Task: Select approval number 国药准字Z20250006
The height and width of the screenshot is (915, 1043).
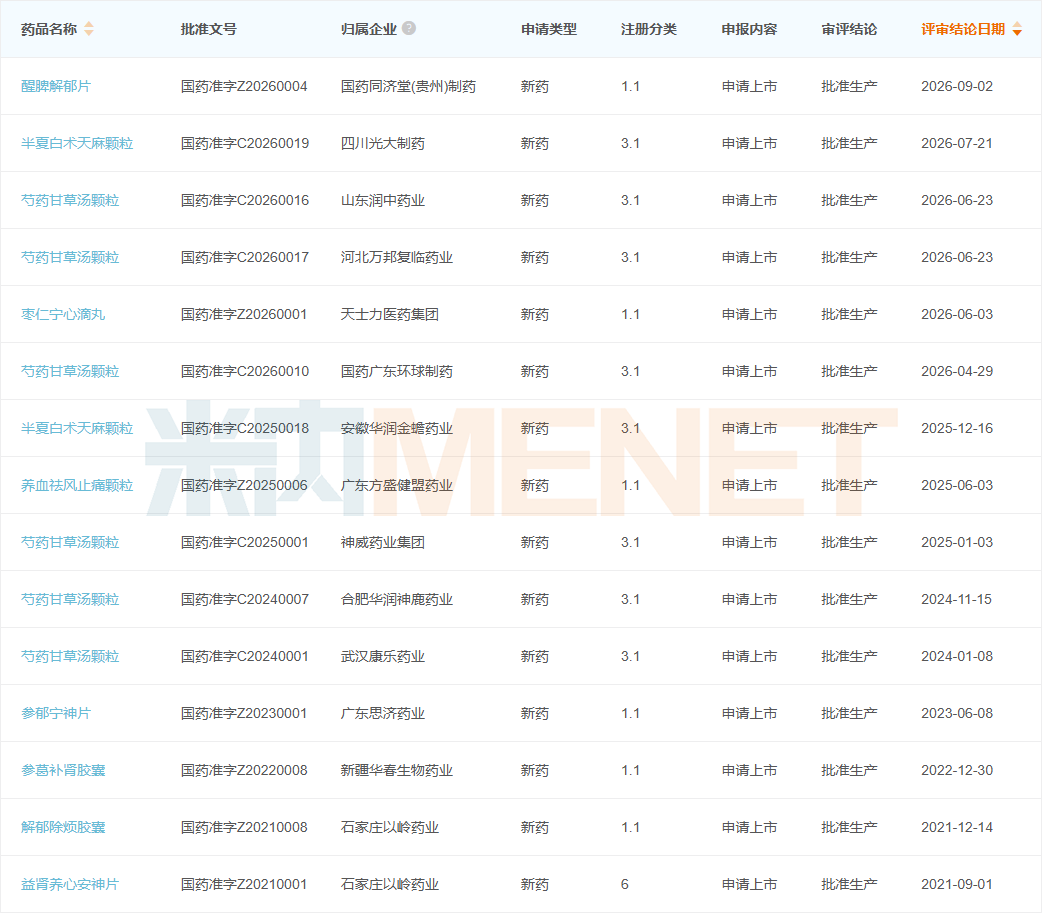Action: click(244, 485)
